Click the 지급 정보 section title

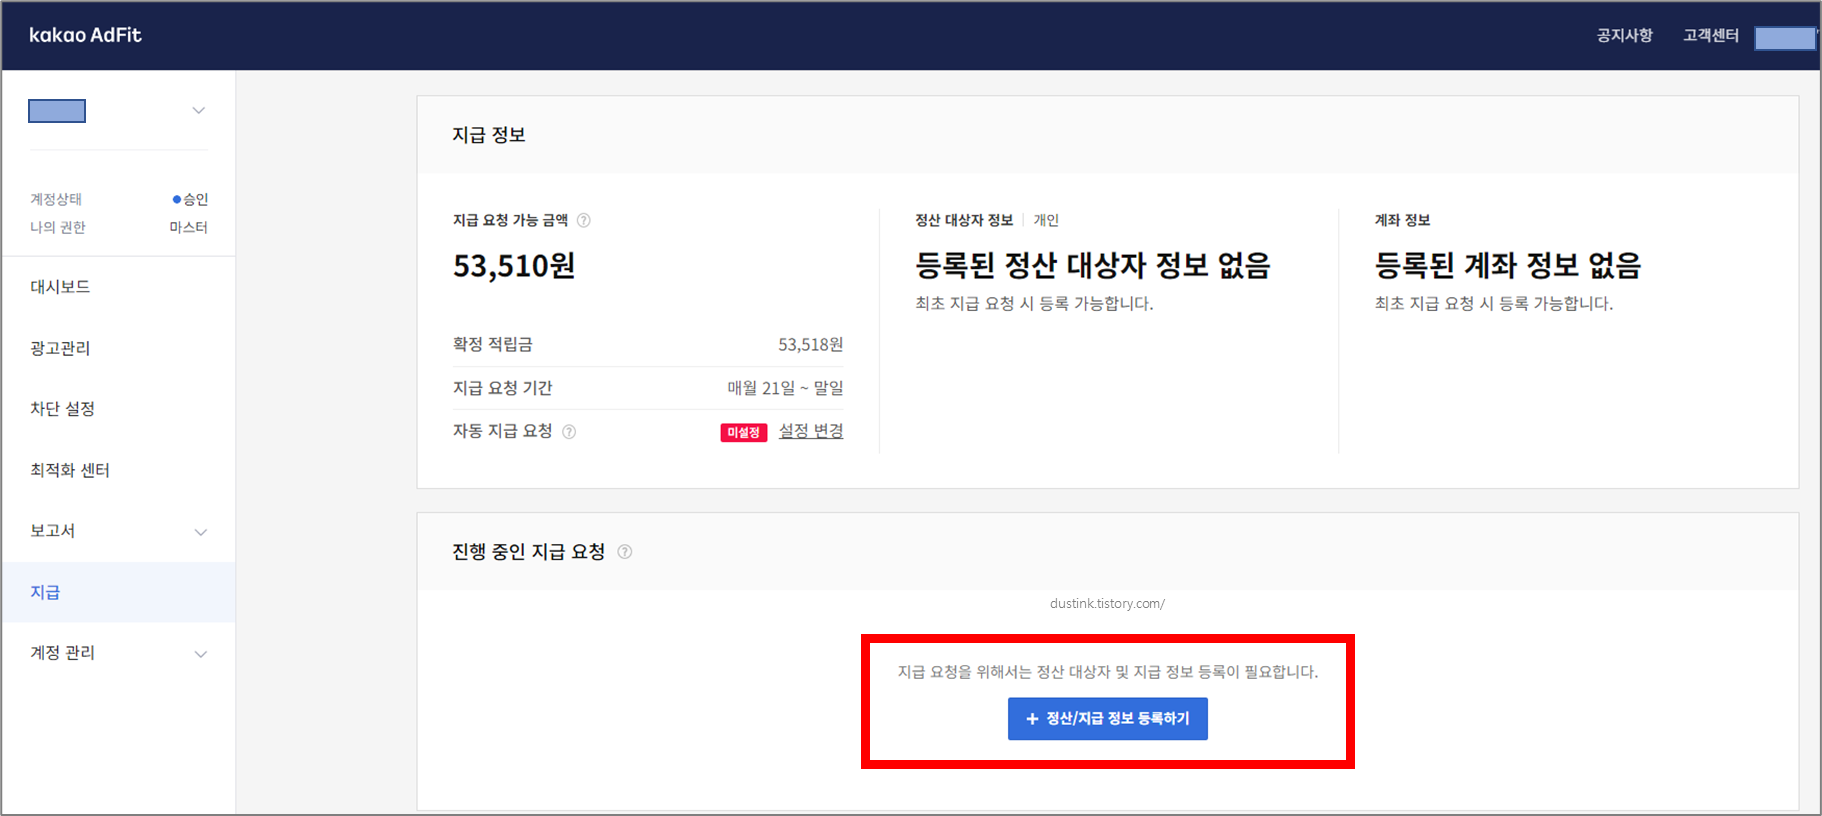click(489, 135)
